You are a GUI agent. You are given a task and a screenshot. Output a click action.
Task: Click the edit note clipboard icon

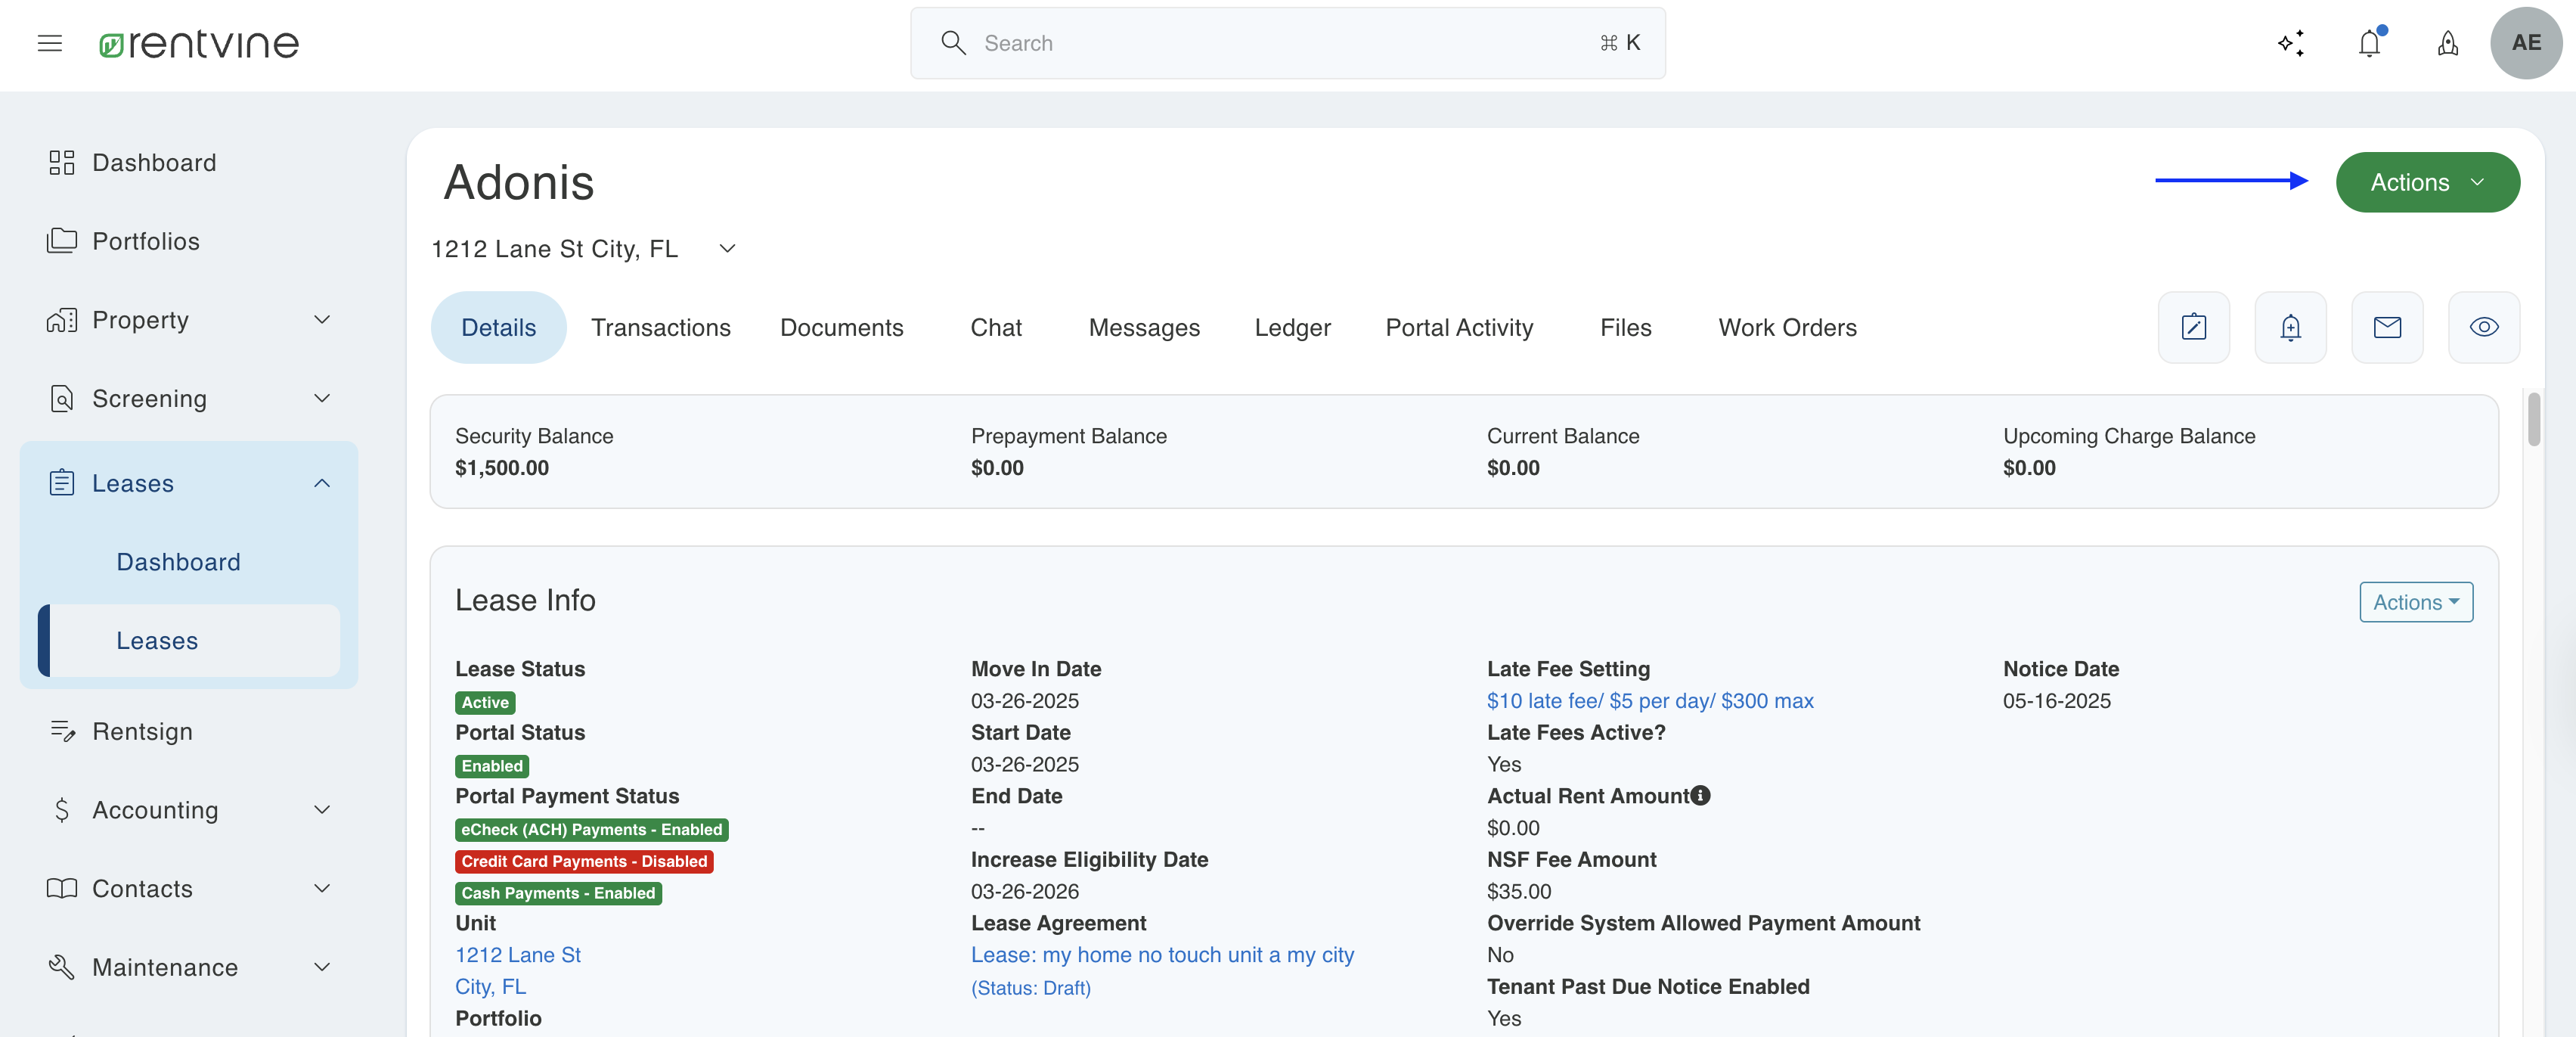click(x=2194, y=327)
